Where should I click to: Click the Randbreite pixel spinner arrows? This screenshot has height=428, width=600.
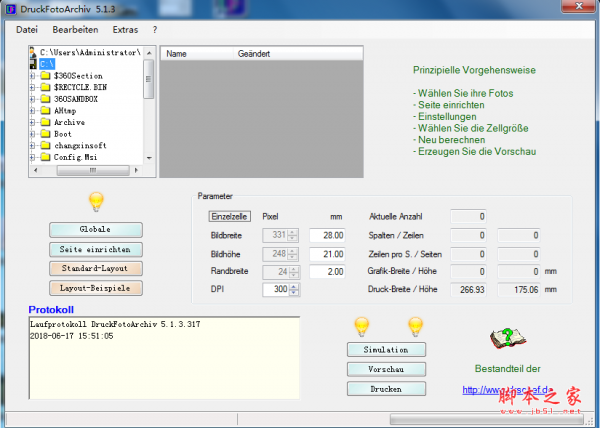[294, 272]
